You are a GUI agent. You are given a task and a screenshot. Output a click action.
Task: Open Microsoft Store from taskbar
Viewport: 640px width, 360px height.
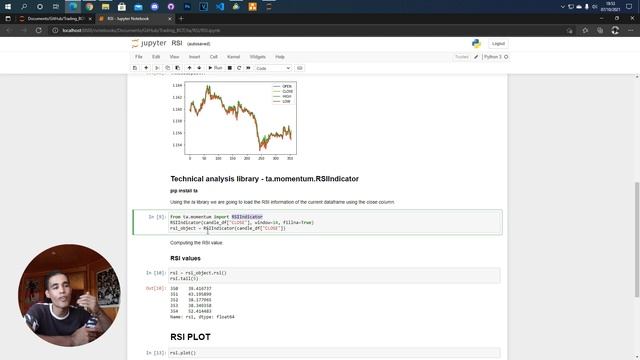(122, 7)
